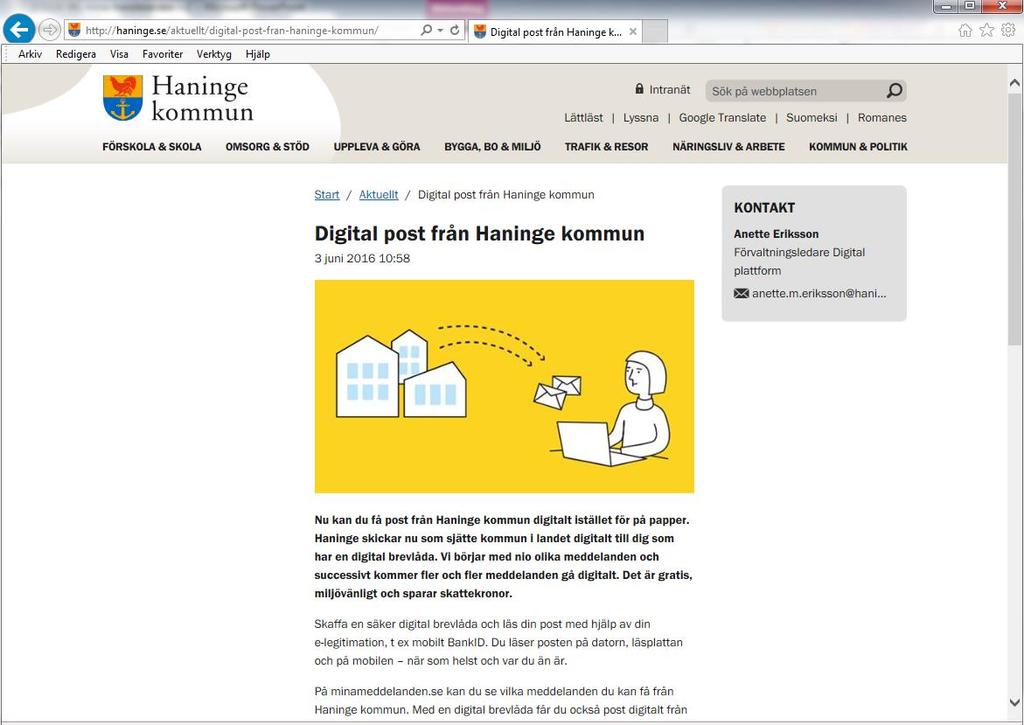
Task: Click the contact name Anette Eriksson
Action: tap(776, 234)
